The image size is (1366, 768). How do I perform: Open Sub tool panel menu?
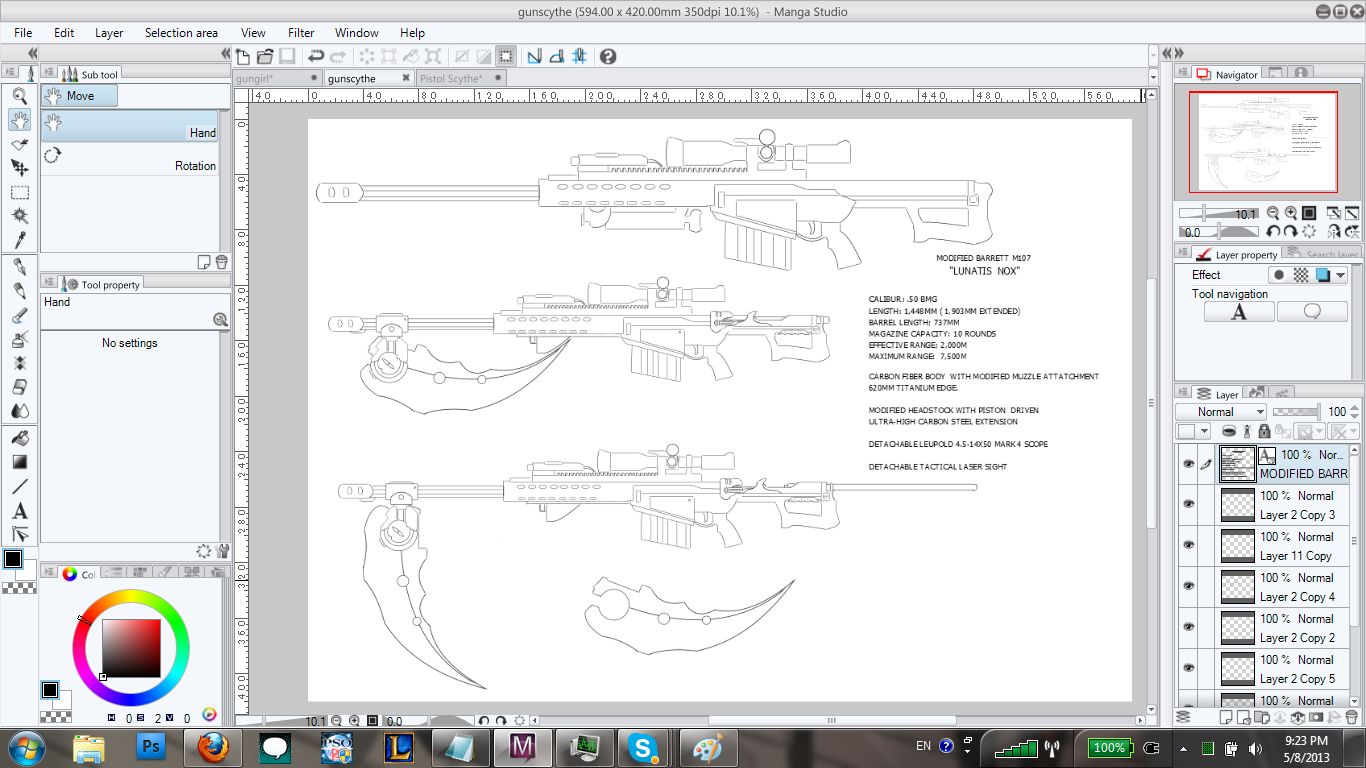point(47,74)
